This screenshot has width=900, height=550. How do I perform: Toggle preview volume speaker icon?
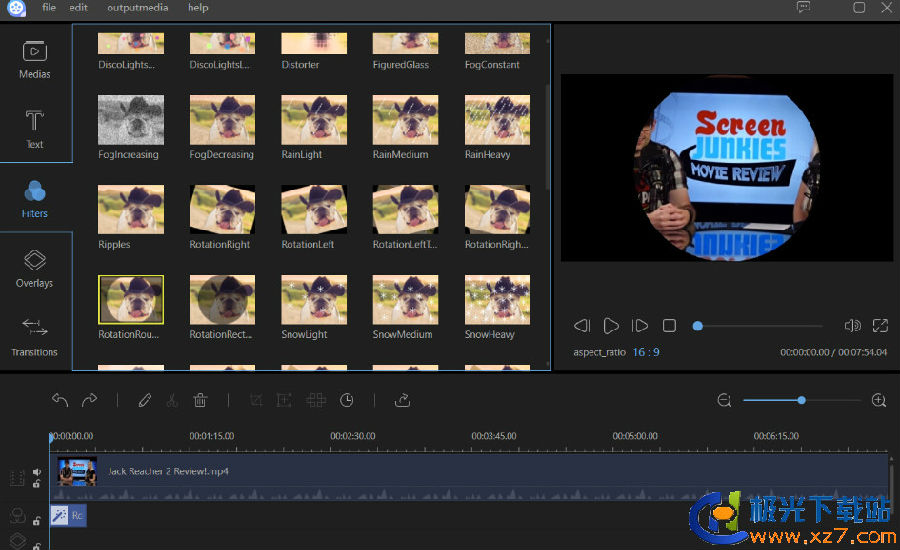[852, 326]
